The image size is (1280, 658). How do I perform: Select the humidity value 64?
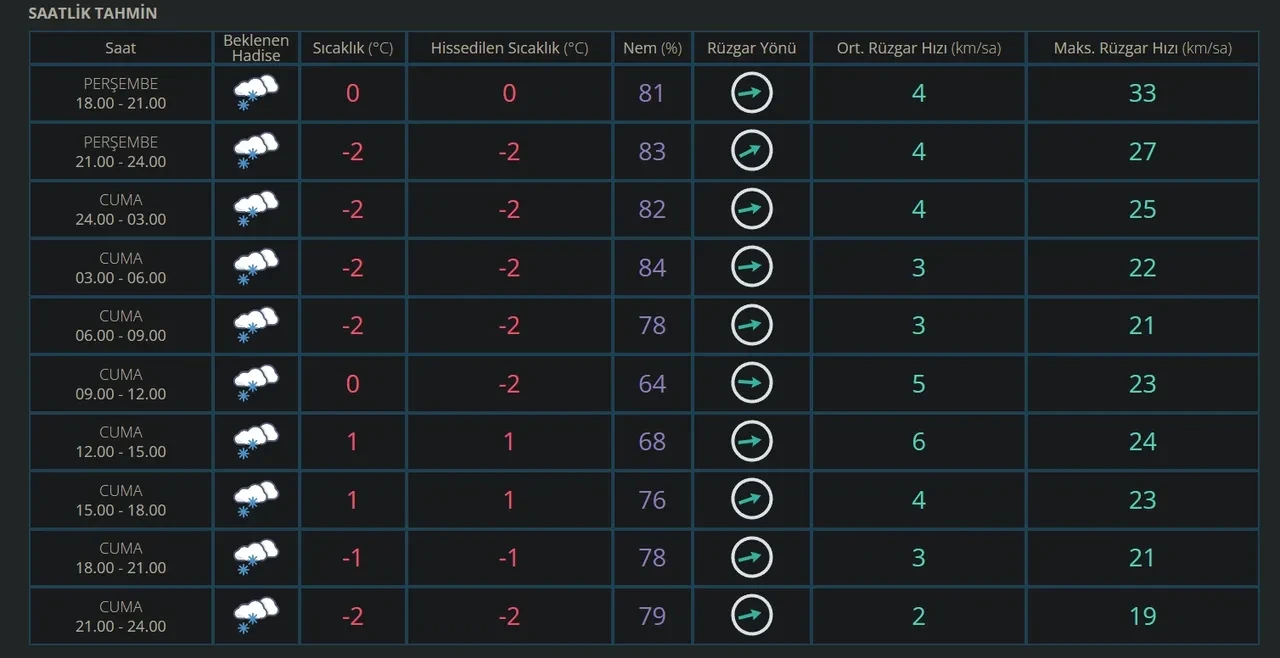[652, 384]
